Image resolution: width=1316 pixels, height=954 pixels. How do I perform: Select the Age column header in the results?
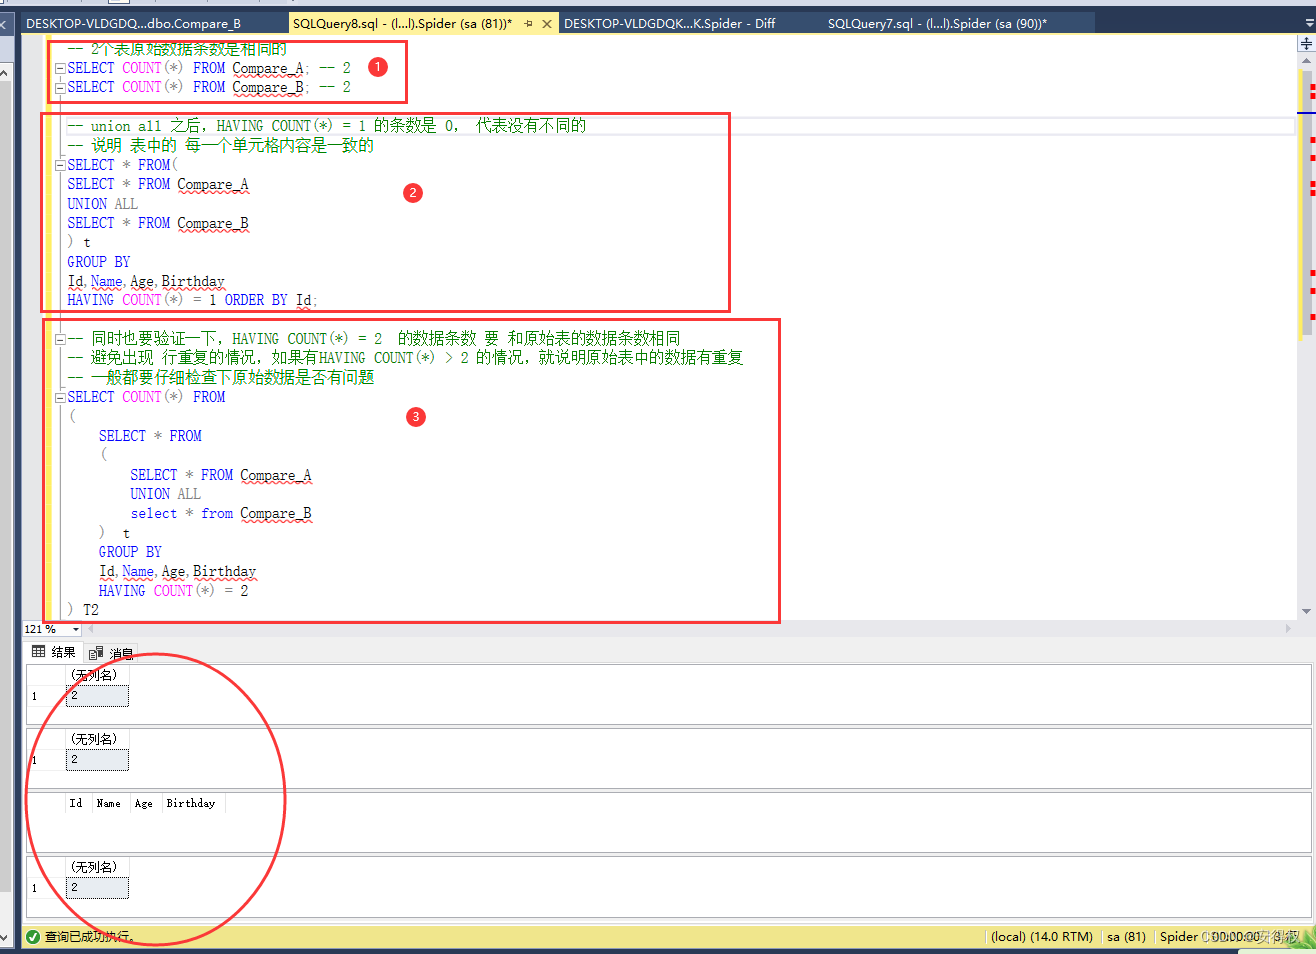145,803
